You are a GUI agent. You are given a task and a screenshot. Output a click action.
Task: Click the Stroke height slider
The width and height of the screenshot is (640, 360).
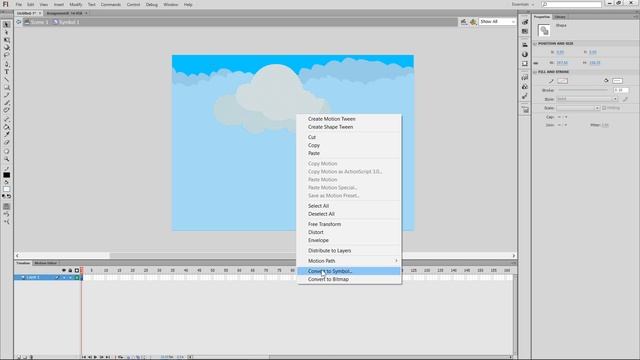[x=583, y=90]
